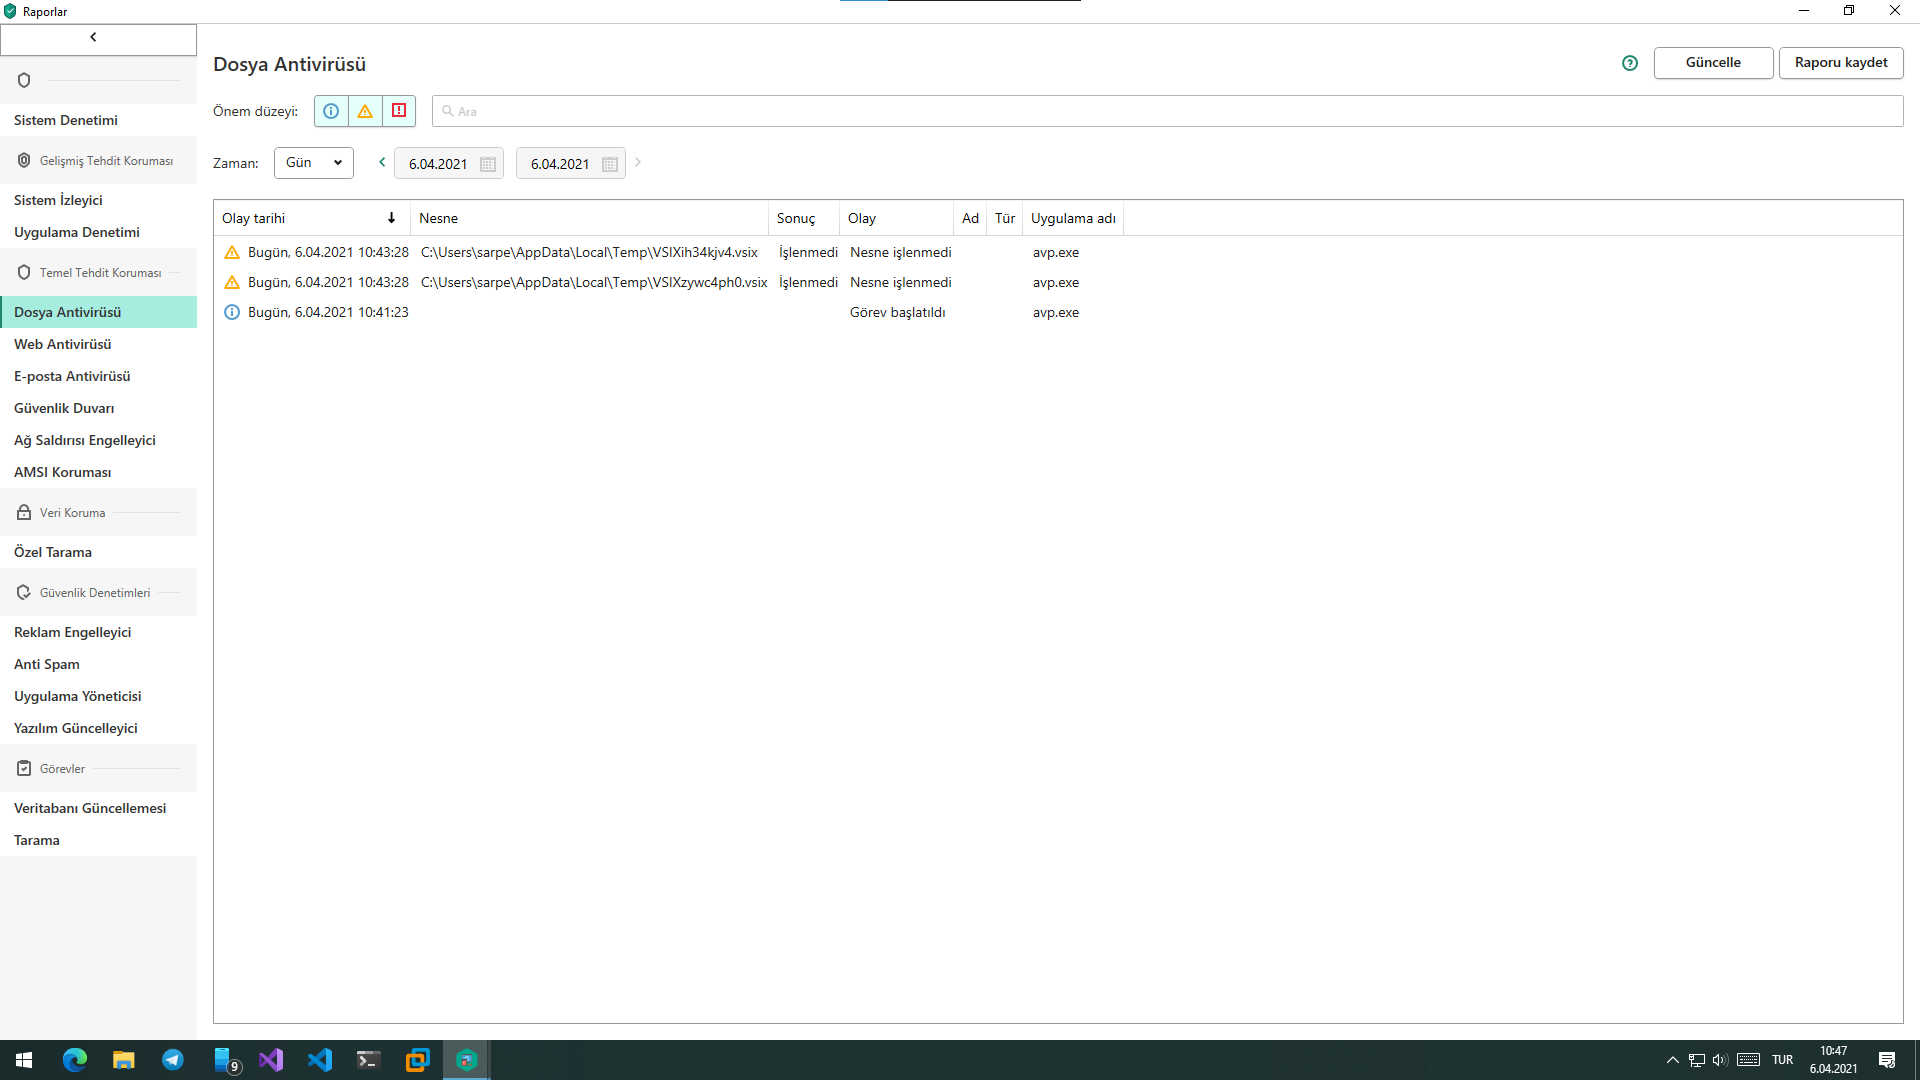
Task: Go to next day arrow
Action: click(x=638, y=162)
